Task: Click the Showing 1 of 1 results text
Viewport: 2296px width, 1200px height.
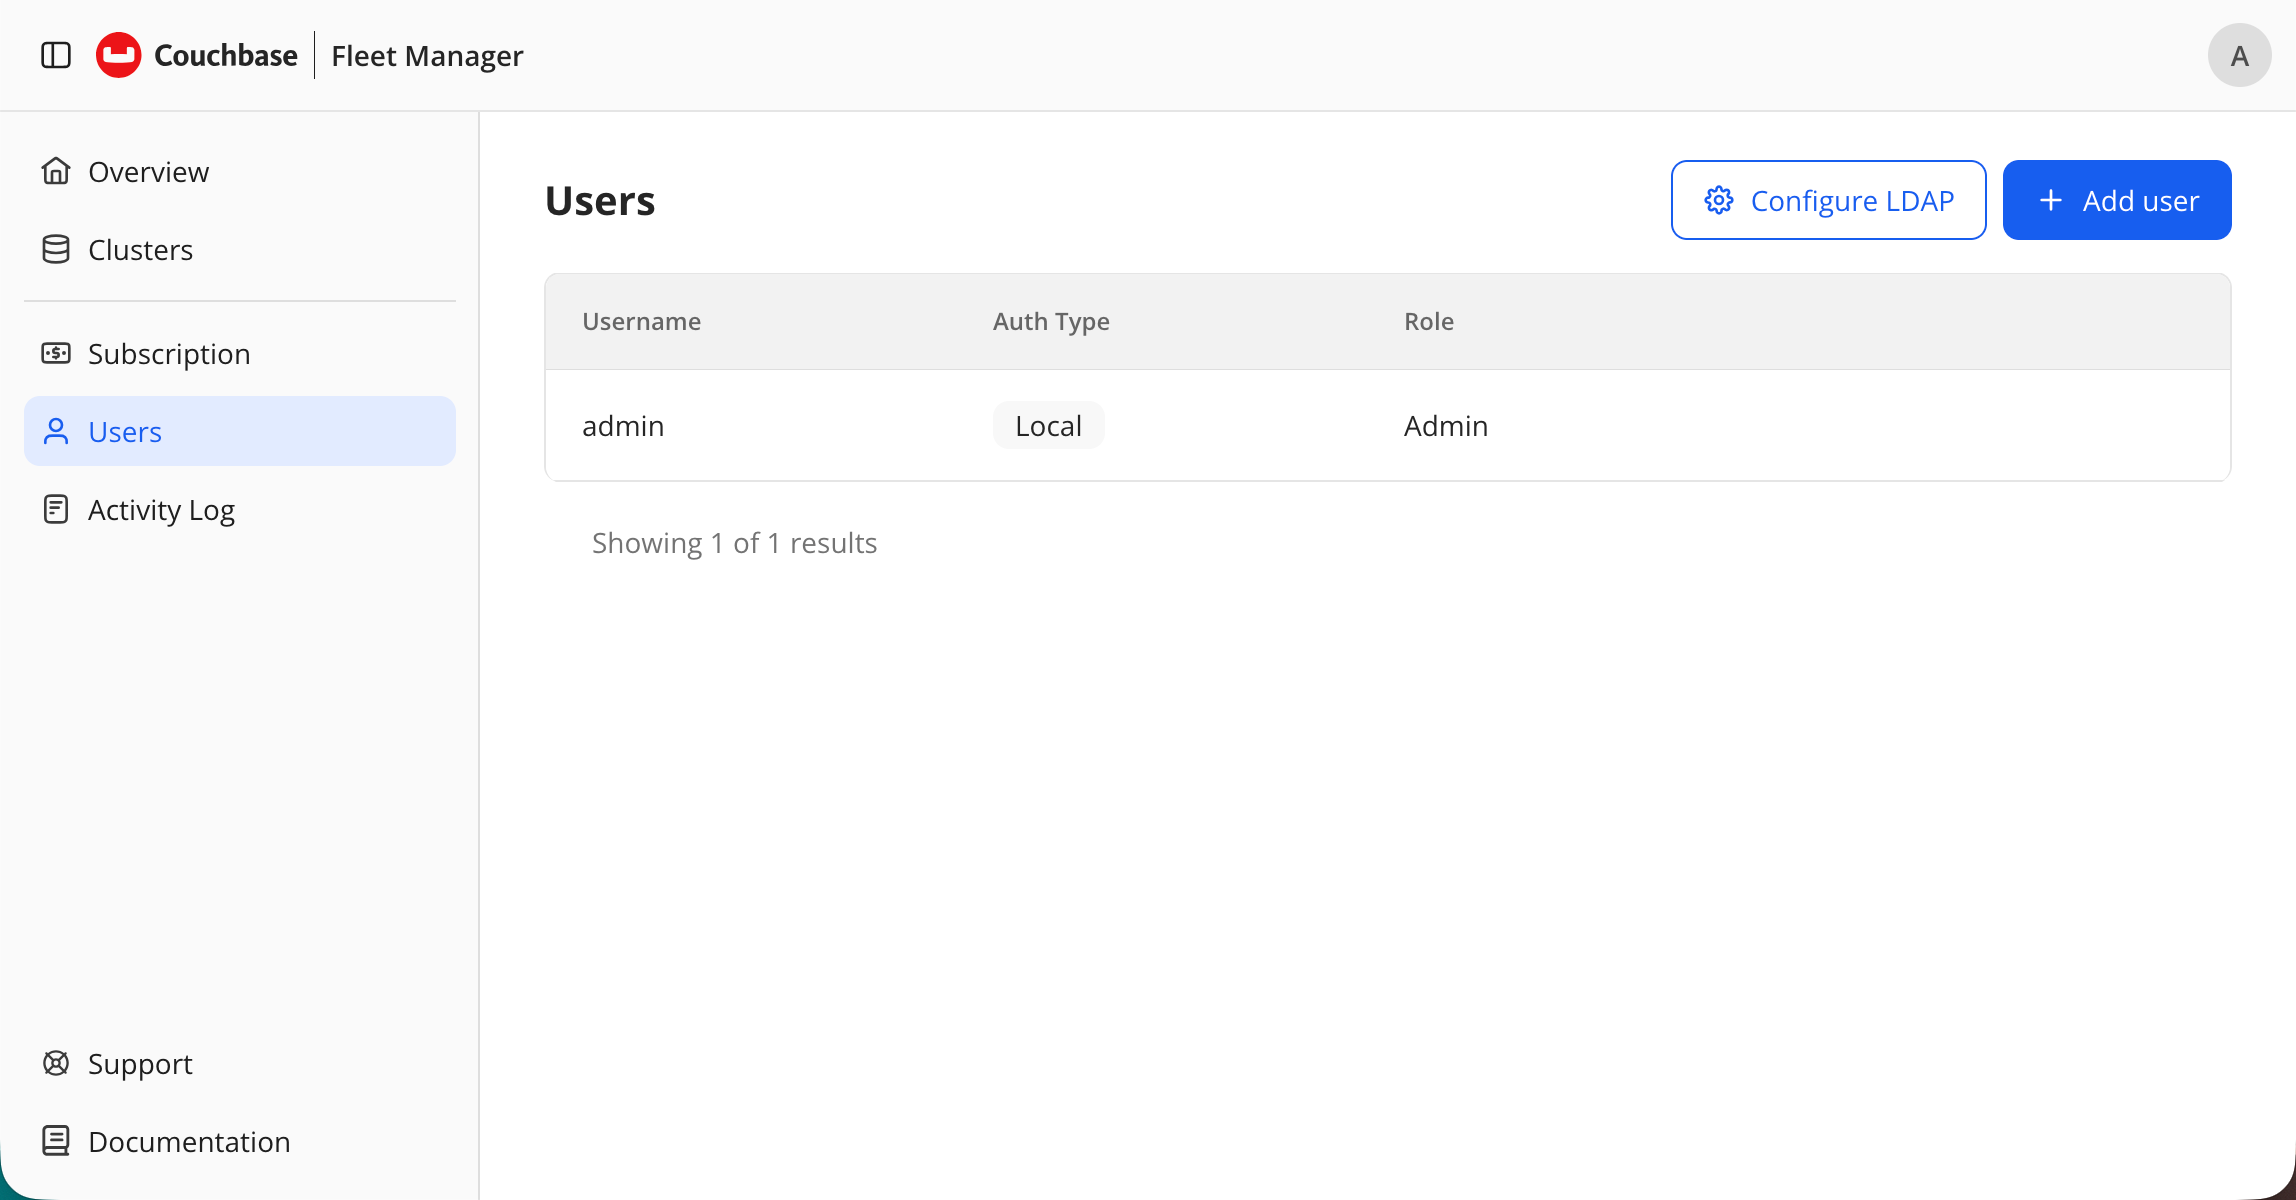Action: (x=734, y=542)
